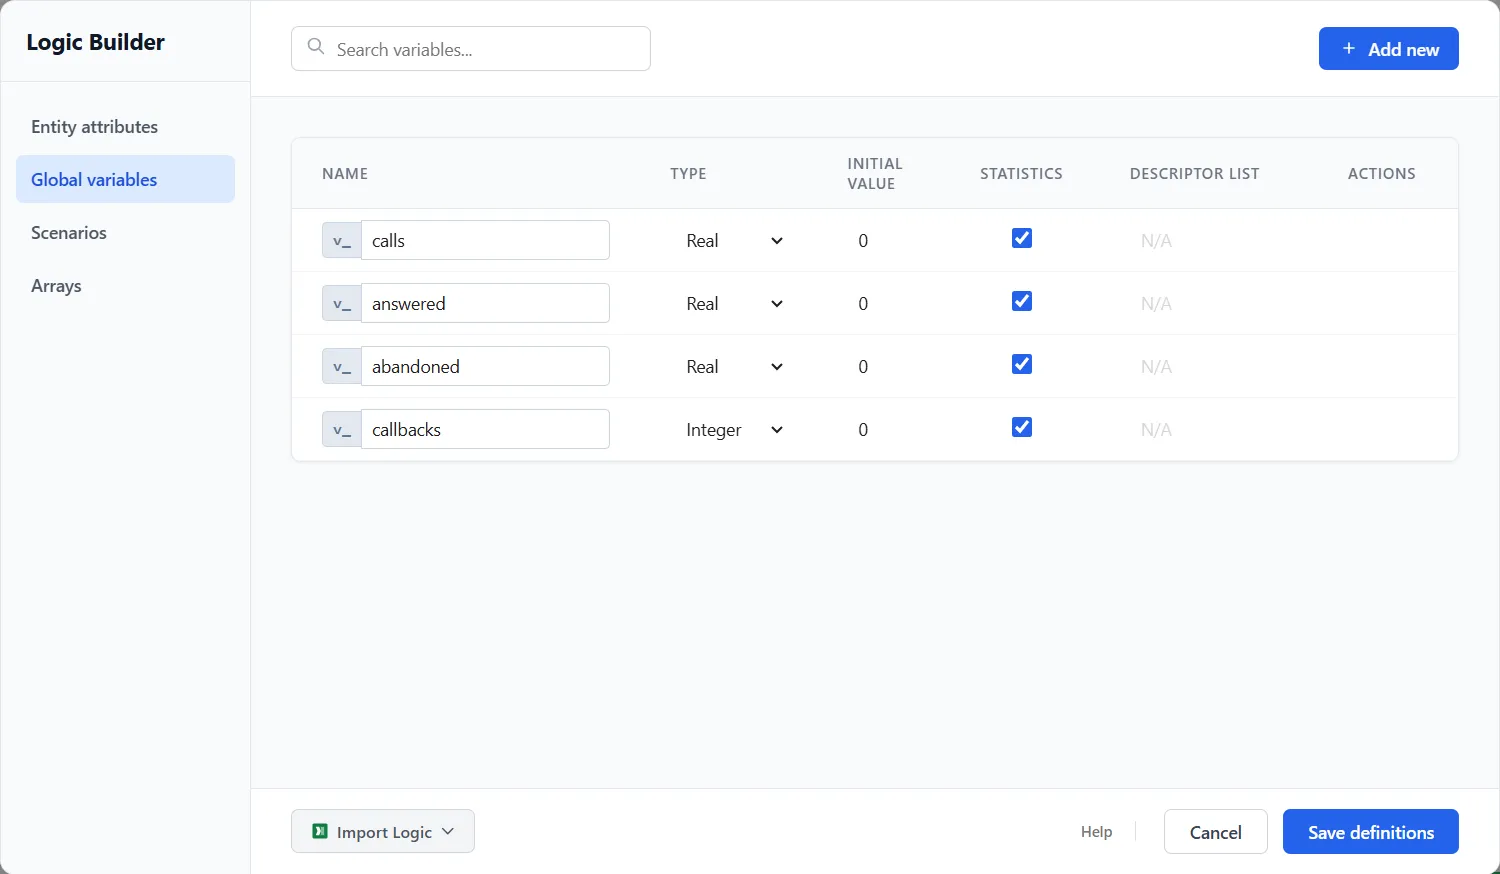Toggle the statistics checkbox for calls

coord(1021,238)
